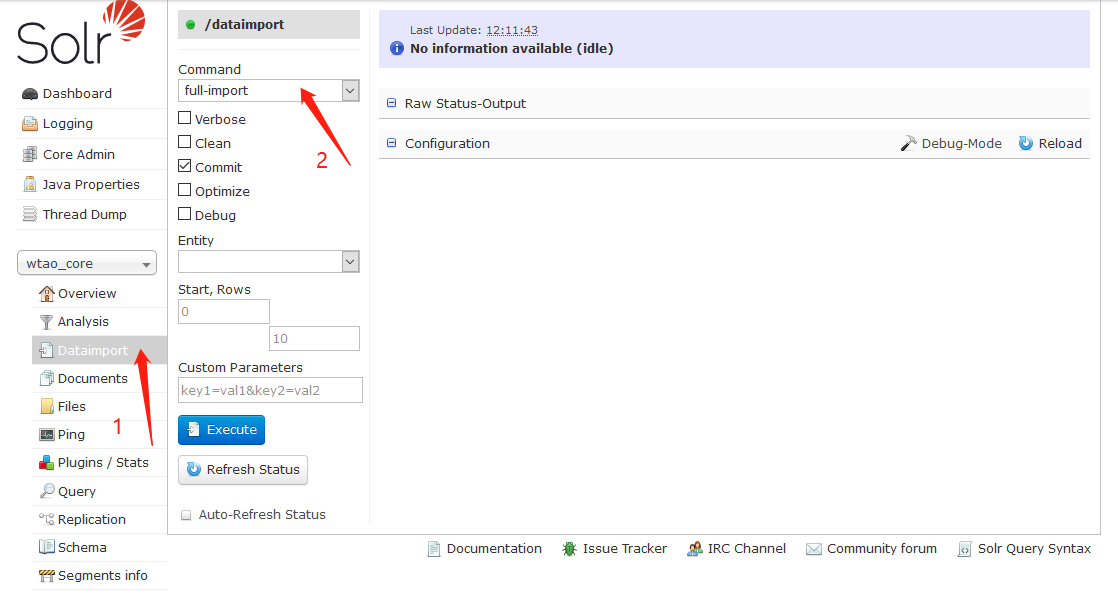1118x594 pixels.
Task: Open the Schema page
Action: coord(82,547)
